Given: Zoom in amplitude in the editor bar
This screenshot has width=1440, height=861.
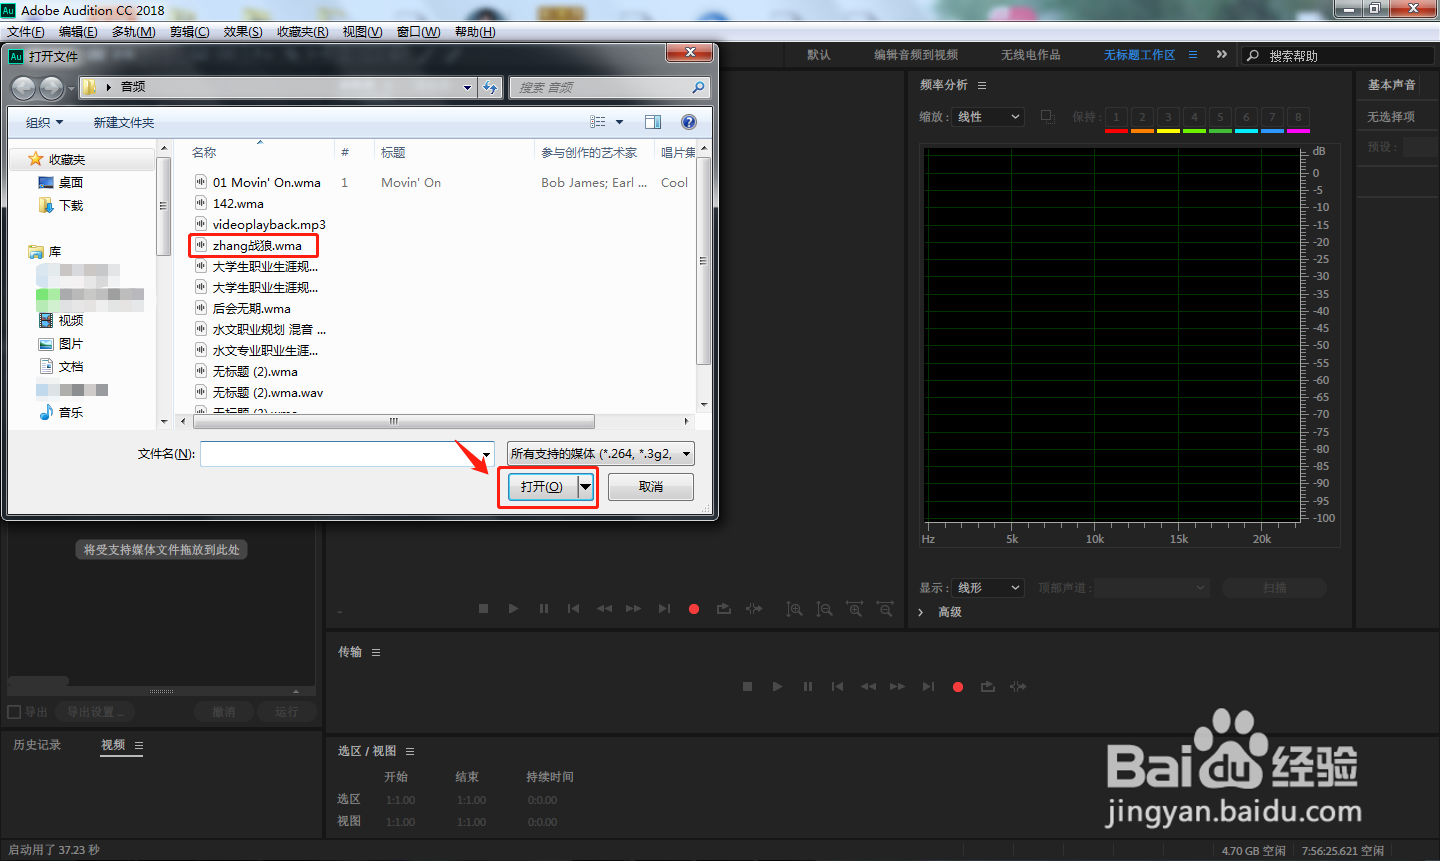Looking at the screenshot, I should click(794, 609).
